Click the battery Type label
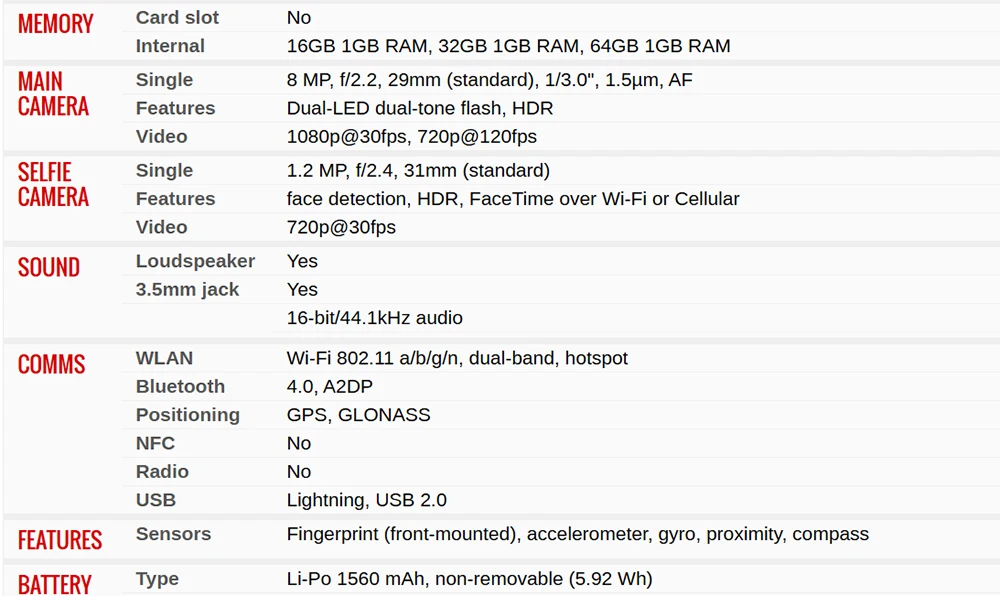This screenshot has width=1000, height=596. [x=157, y=579]
